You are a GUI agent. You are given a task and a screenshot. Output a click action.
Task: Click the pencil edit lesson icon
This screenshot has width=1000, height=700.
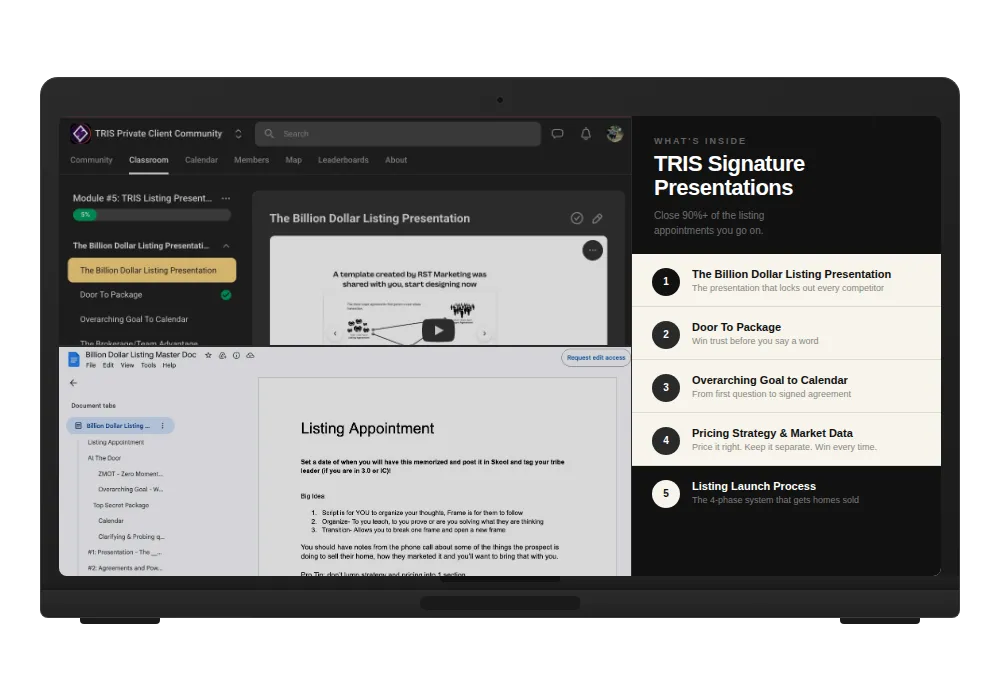click(x=597, y=219)
